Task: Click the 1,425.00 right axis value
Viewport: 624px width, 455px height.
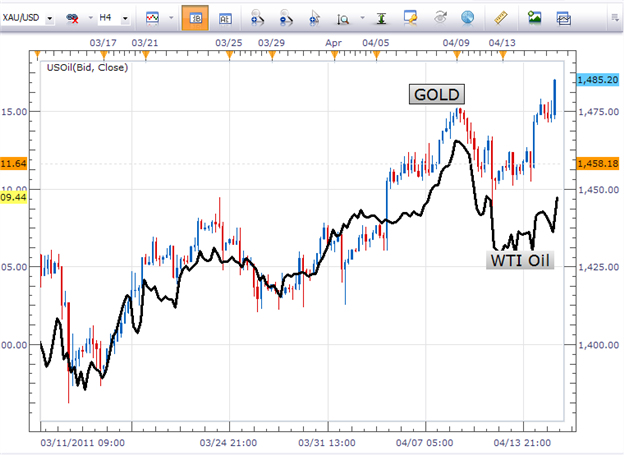Action: [x=599, y=267]
